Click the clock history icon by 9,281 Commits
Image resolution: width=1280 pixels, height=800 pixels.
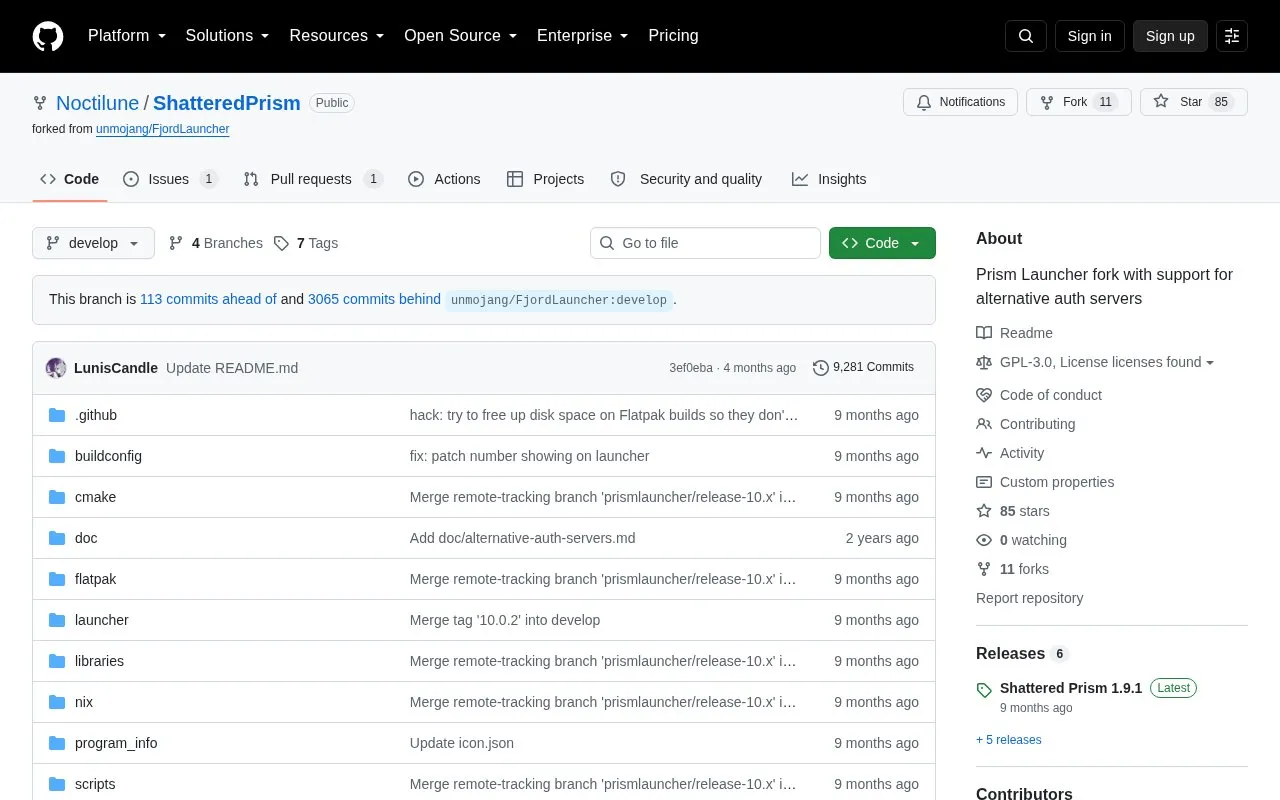pyautogui.click(x=821, y=368)
